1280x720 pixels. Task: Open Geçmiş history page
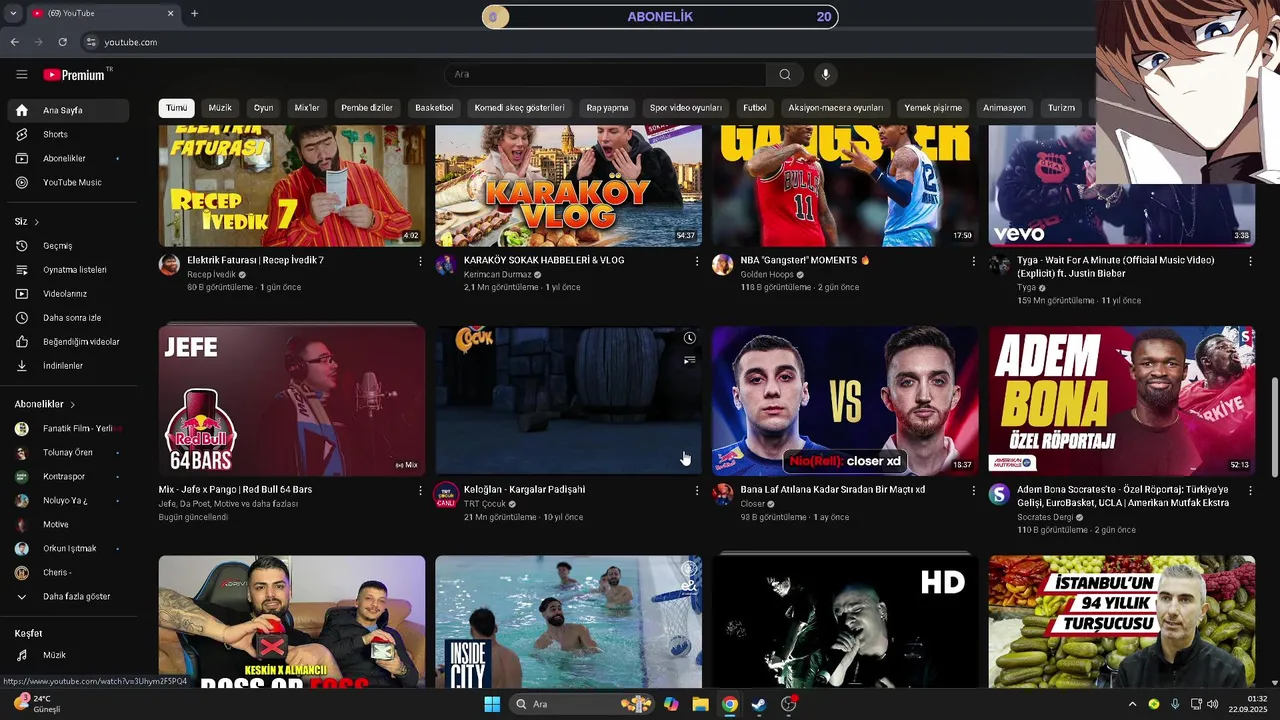69,246
